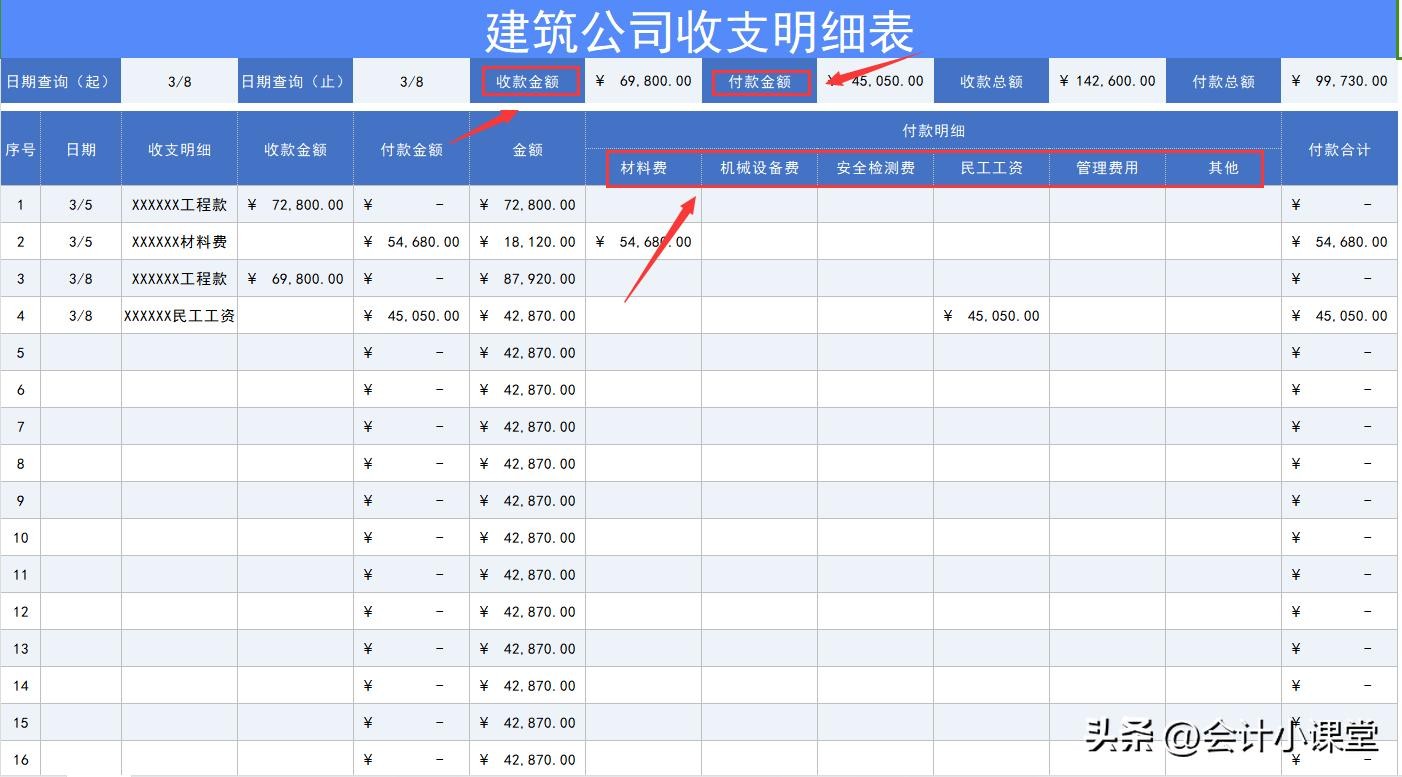Click the 管理费用 column header
Image resolution: width=1402 pixels, height=777 pixels.
tap(1107, 168)
